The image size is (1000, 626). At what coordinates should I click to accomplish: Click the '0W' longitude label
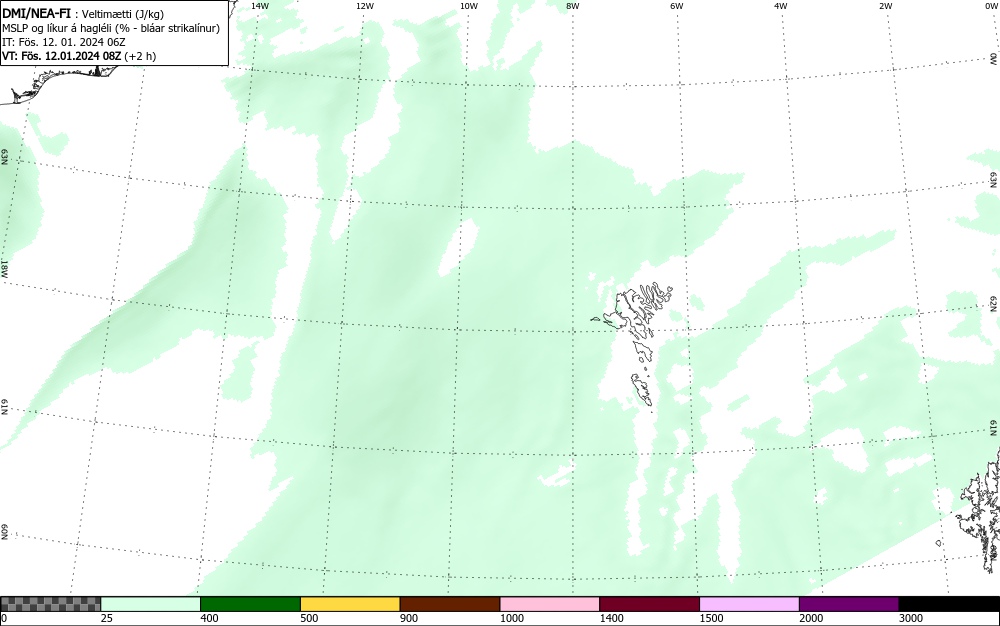(x=990, y=6)
